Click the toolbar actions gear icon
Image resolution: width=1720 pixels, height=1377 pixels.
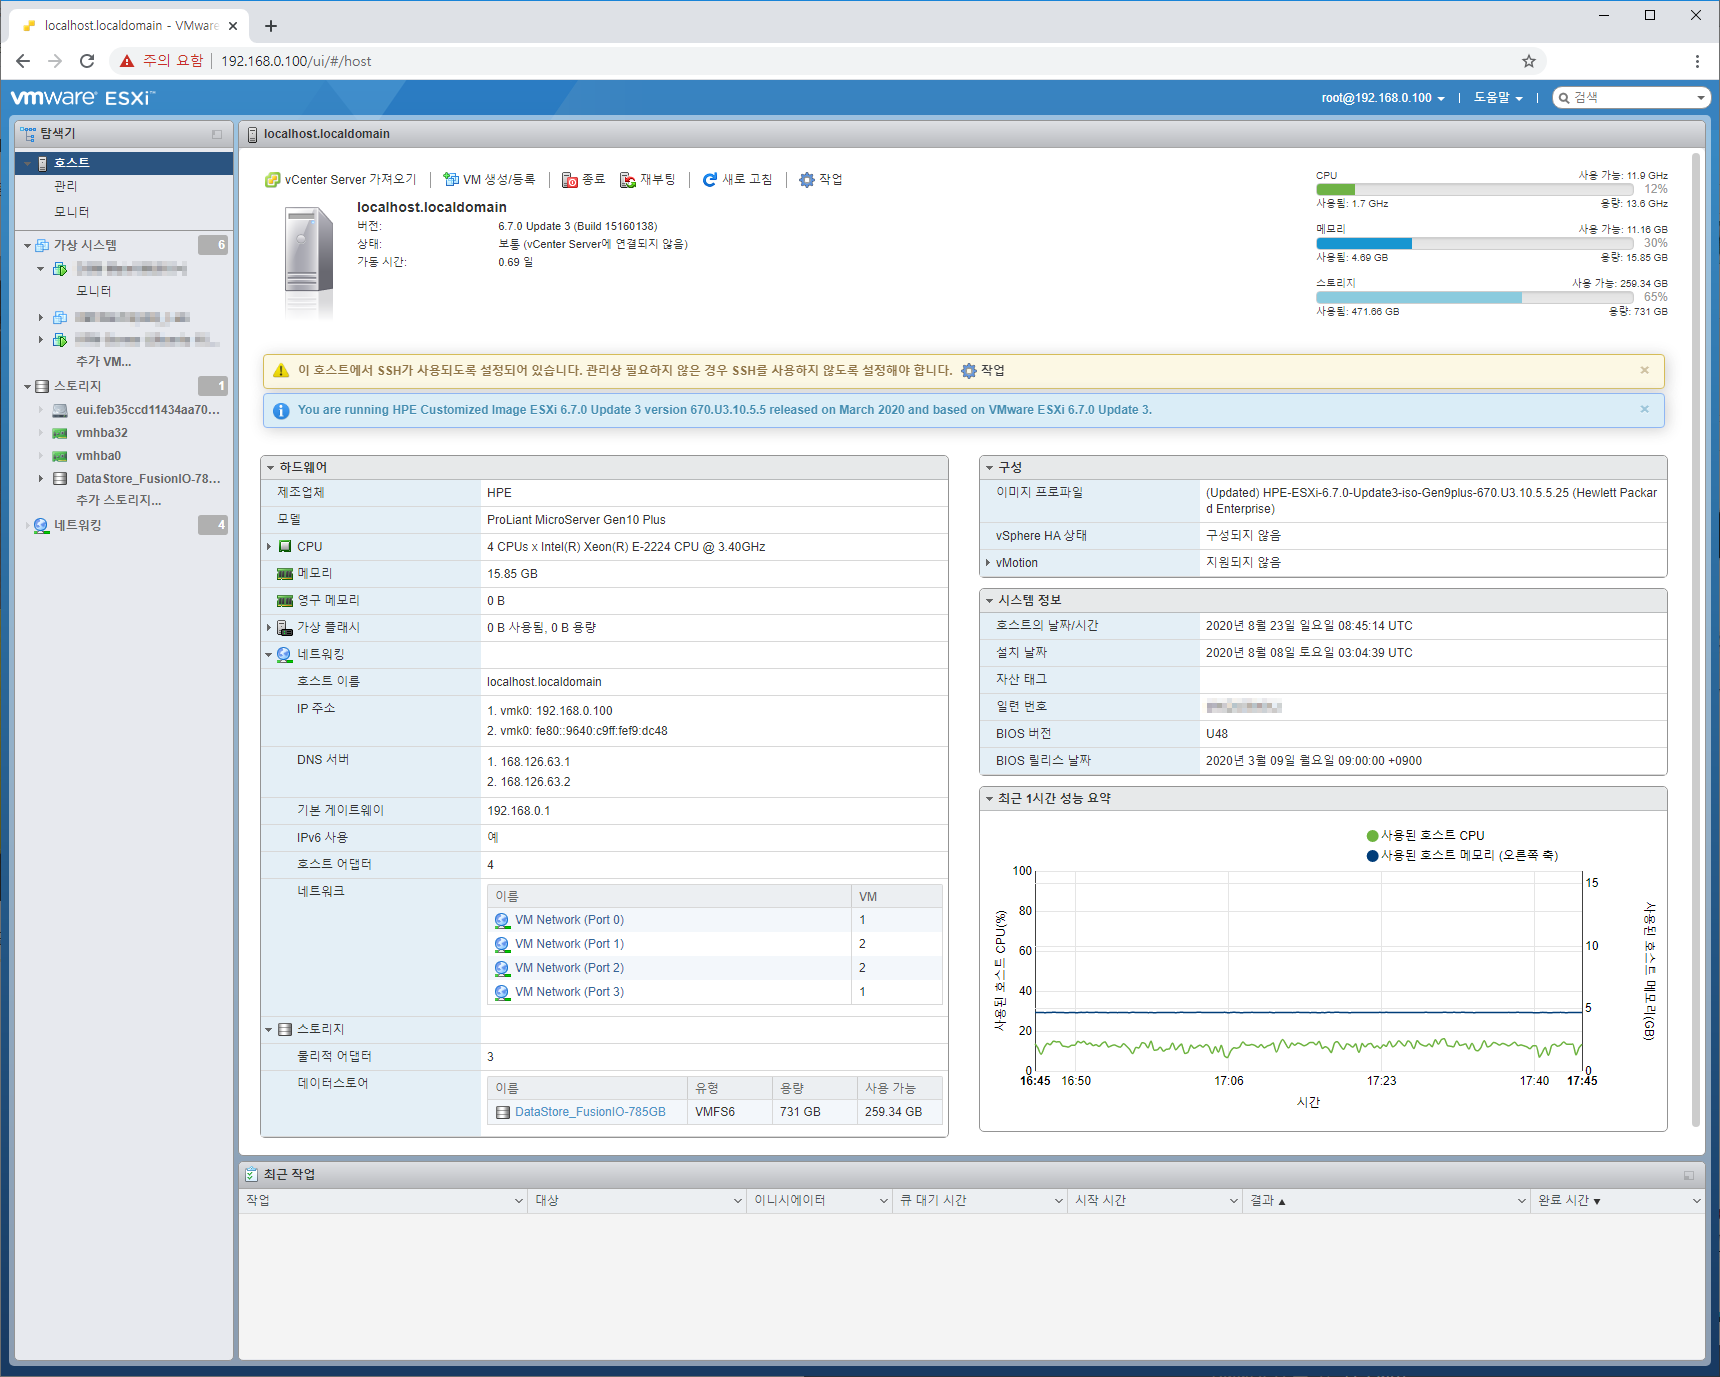807,180
